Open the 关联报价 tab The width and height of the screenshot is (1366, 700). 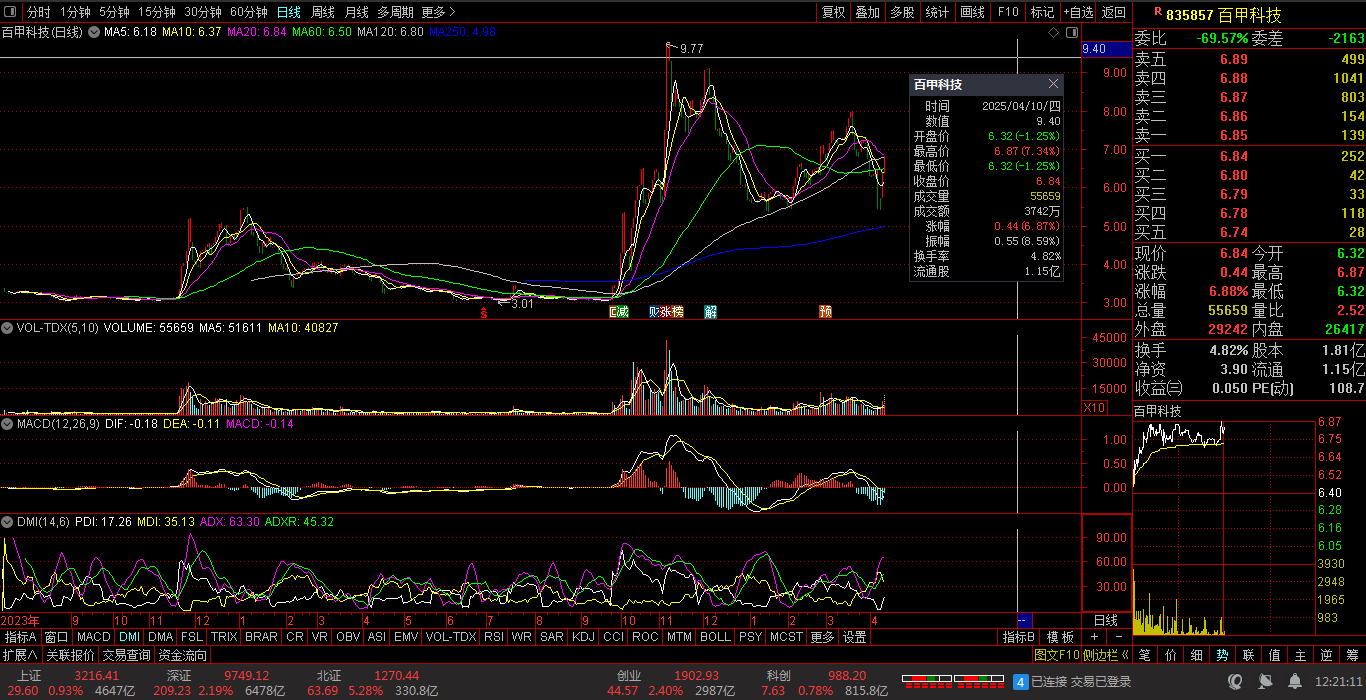(70, 655)
